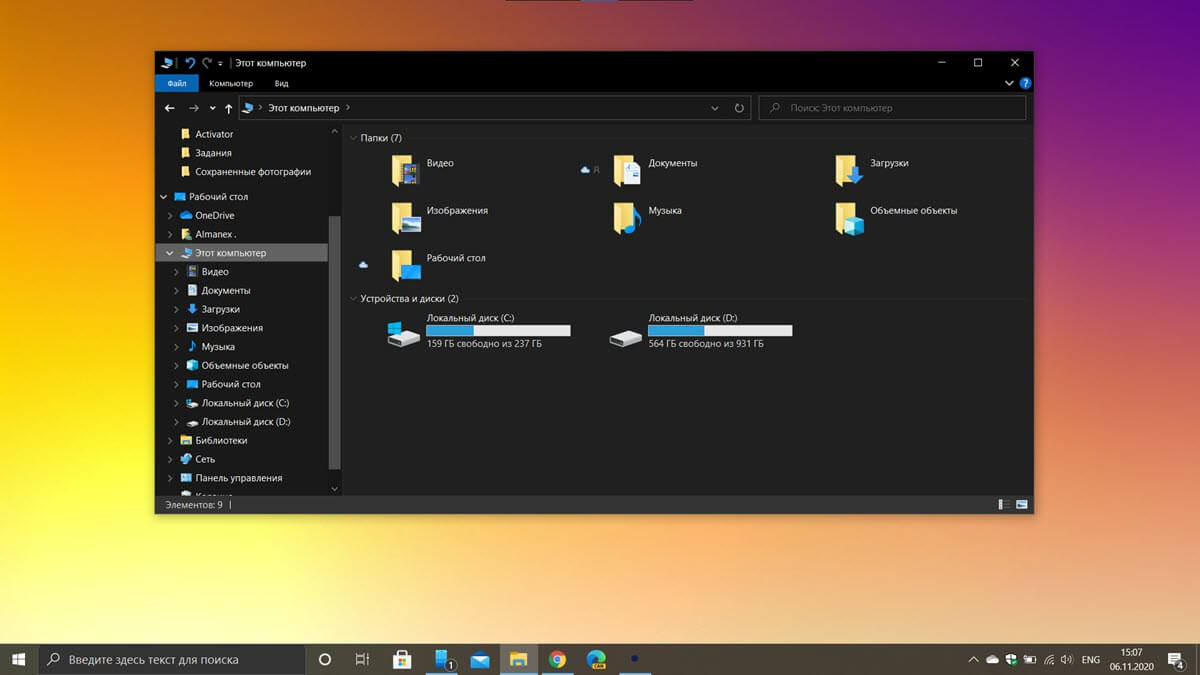Viewport: 1200px width, 675px height.
Task: Go up one level with the up arrow
Action: pyautogui.click(x=229, y=108)
